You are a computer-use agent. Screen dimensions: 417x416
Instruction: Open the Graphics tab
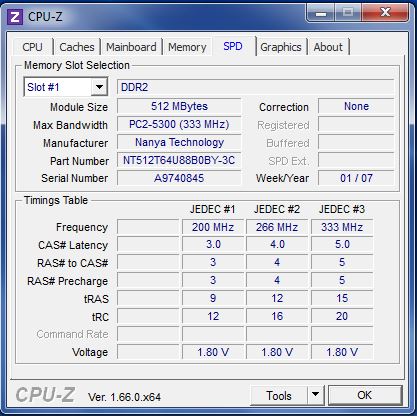tap(281, 47)
